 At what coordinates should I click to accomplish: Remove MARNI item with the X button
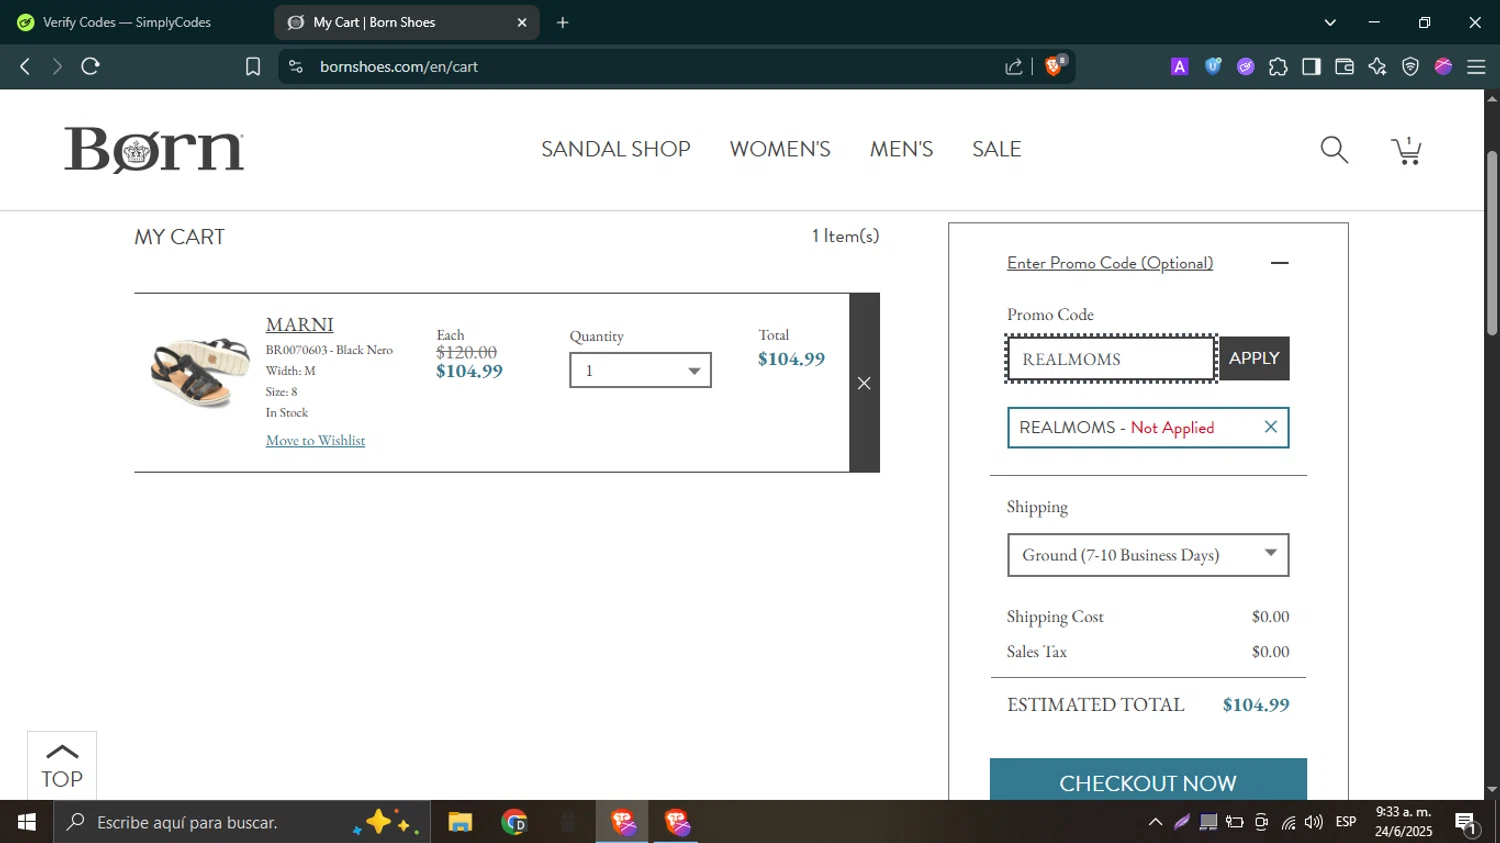point(864,383)
